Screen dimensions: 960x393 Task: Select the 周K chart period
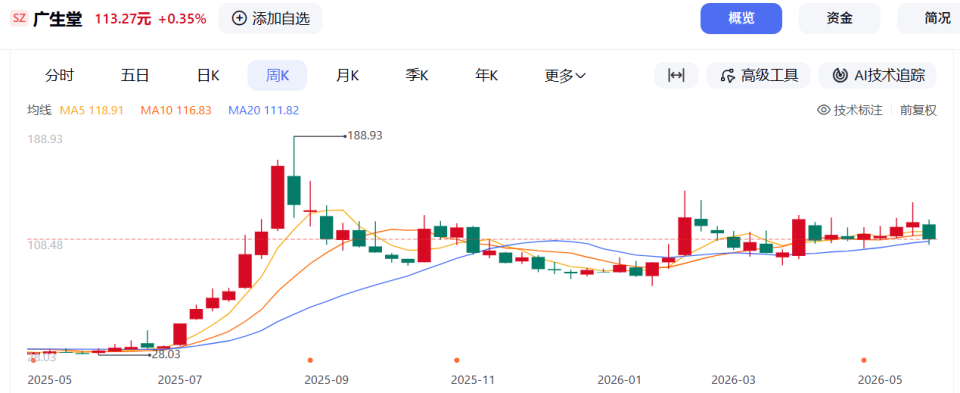(x=277, y=75)
